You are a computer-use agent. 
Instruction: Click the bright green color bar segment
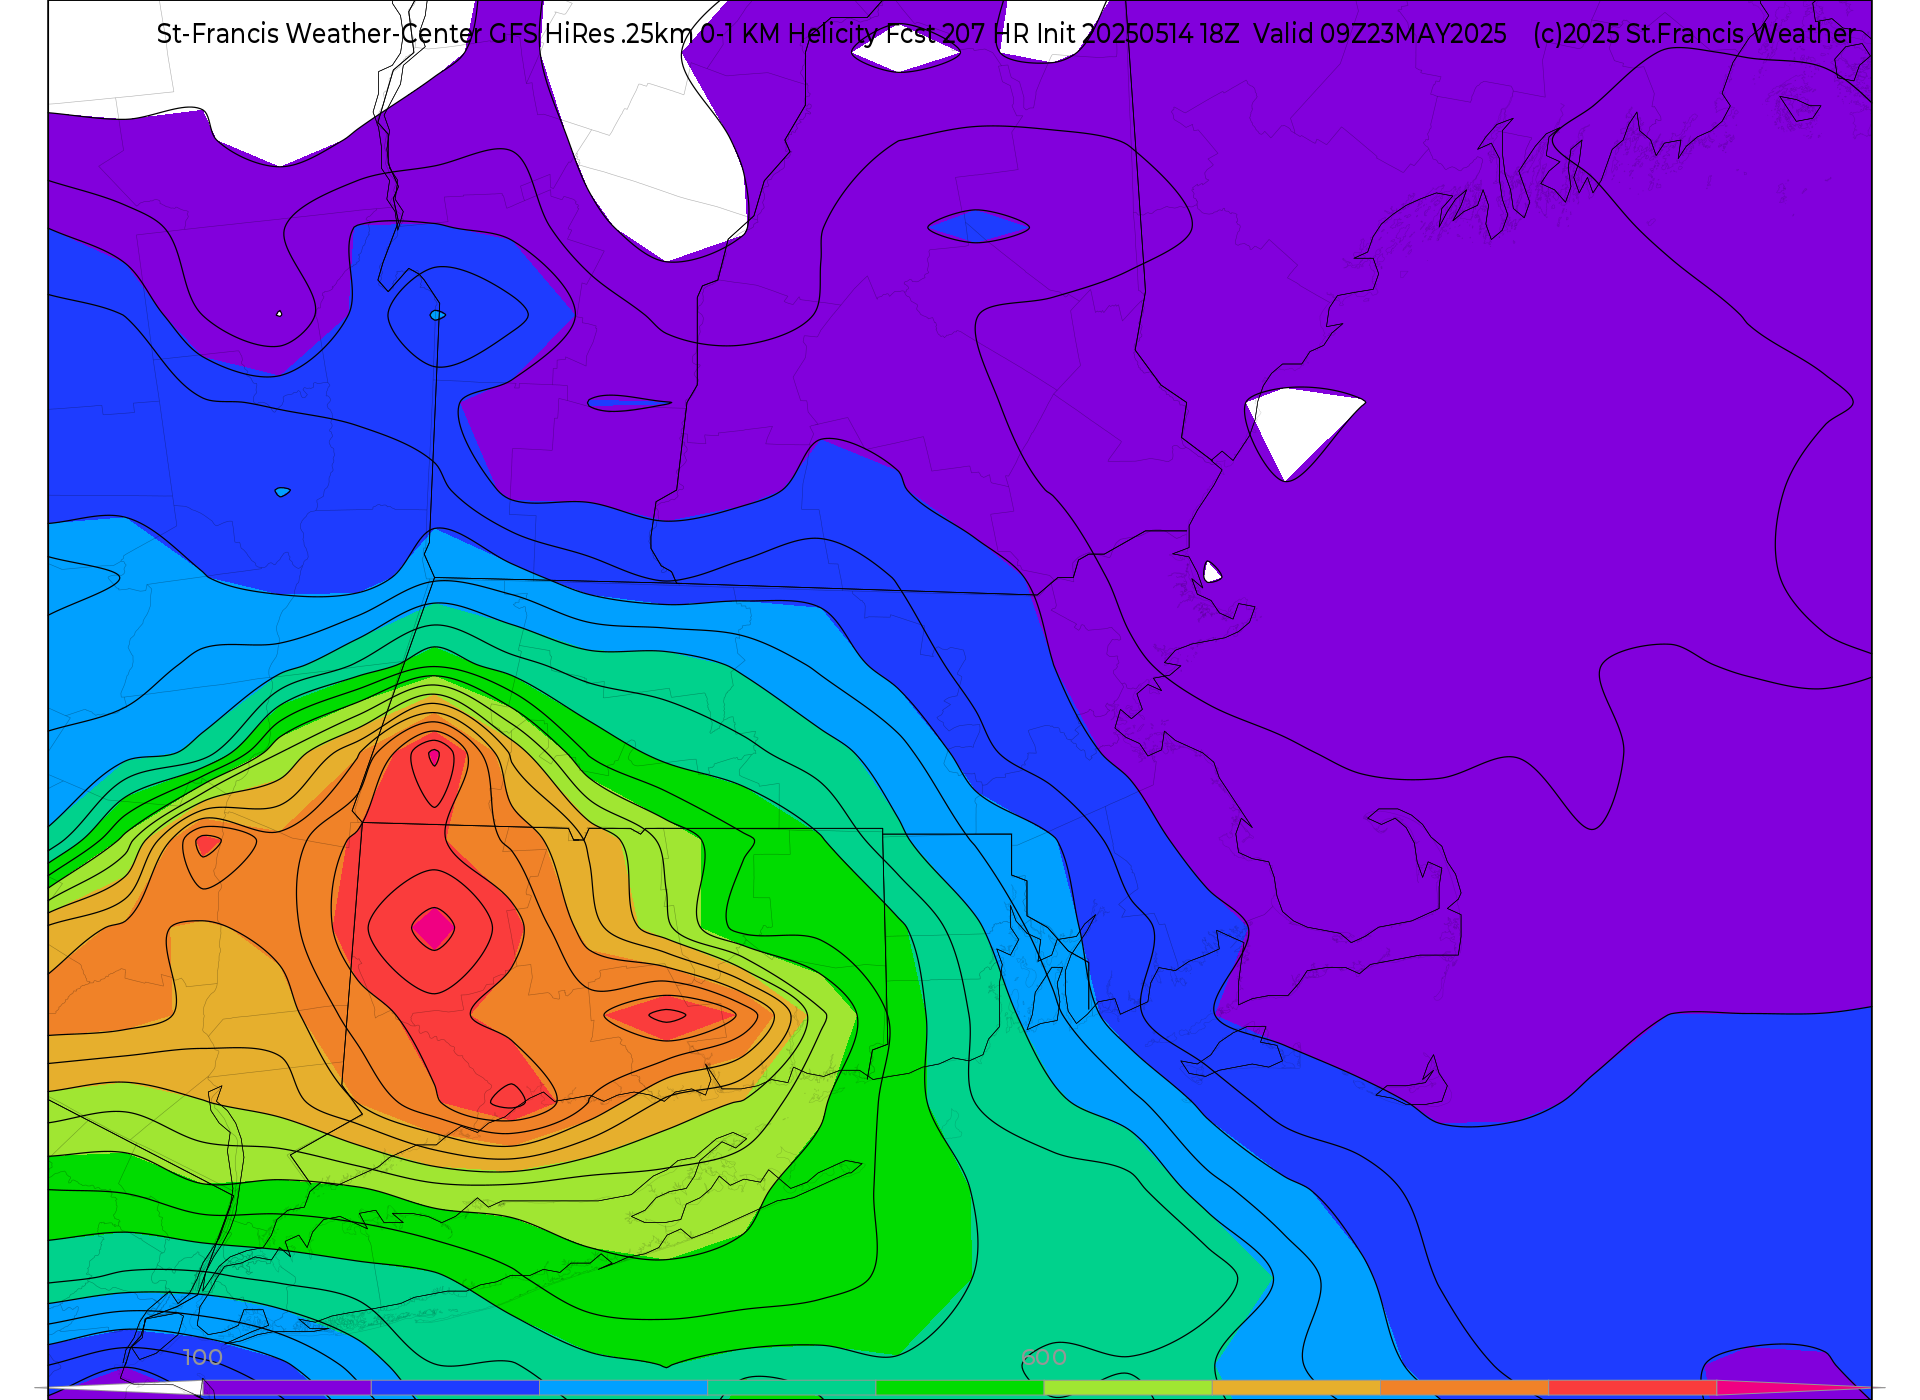coord(960,1388)
